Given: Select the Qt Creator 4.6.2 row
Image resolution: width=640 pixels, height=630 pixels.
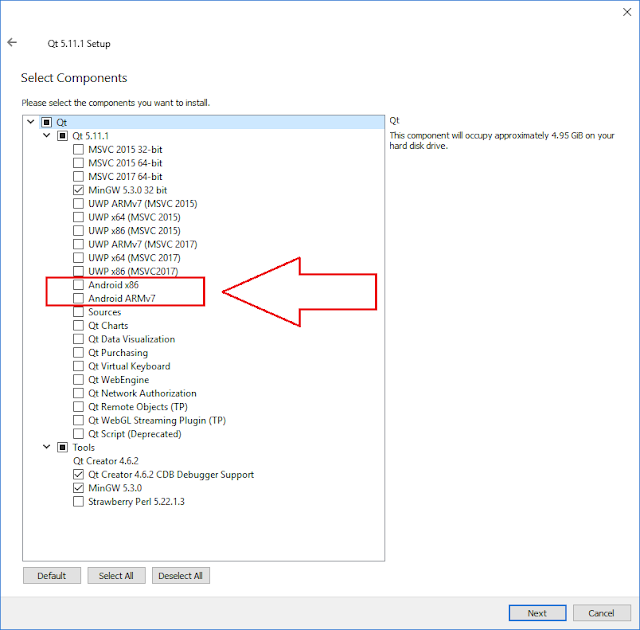Looking at the screenshot, I should pos(106,461).
